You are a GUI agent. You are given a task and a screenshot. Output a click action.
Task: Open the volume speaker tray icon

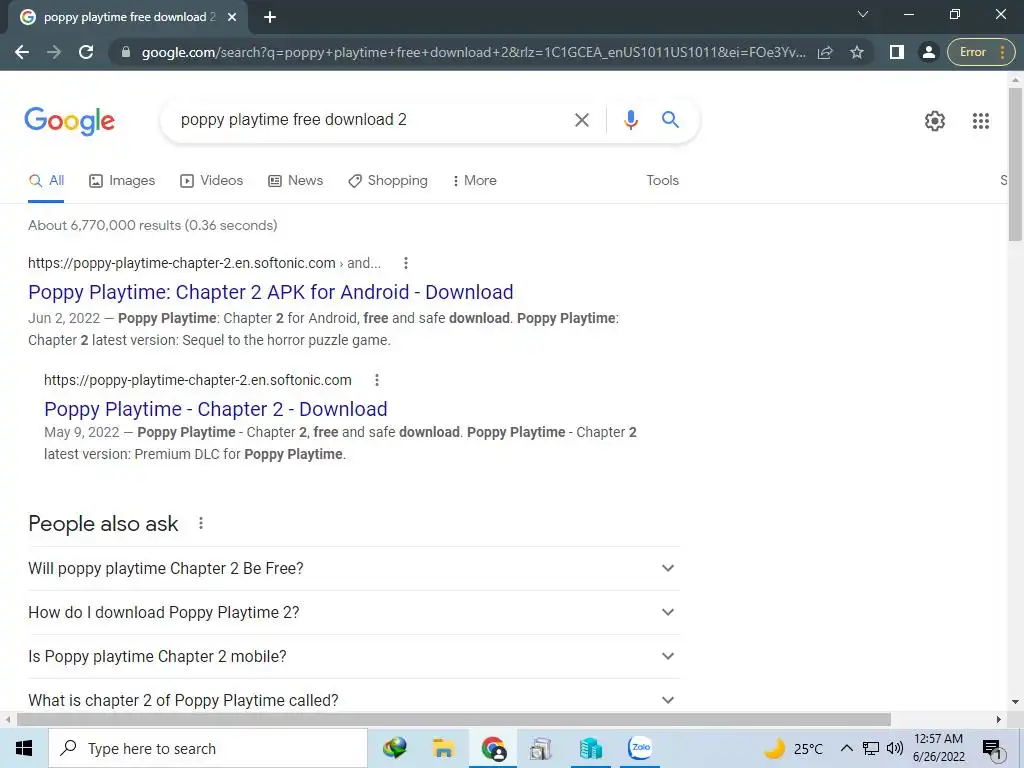[895, 748]
